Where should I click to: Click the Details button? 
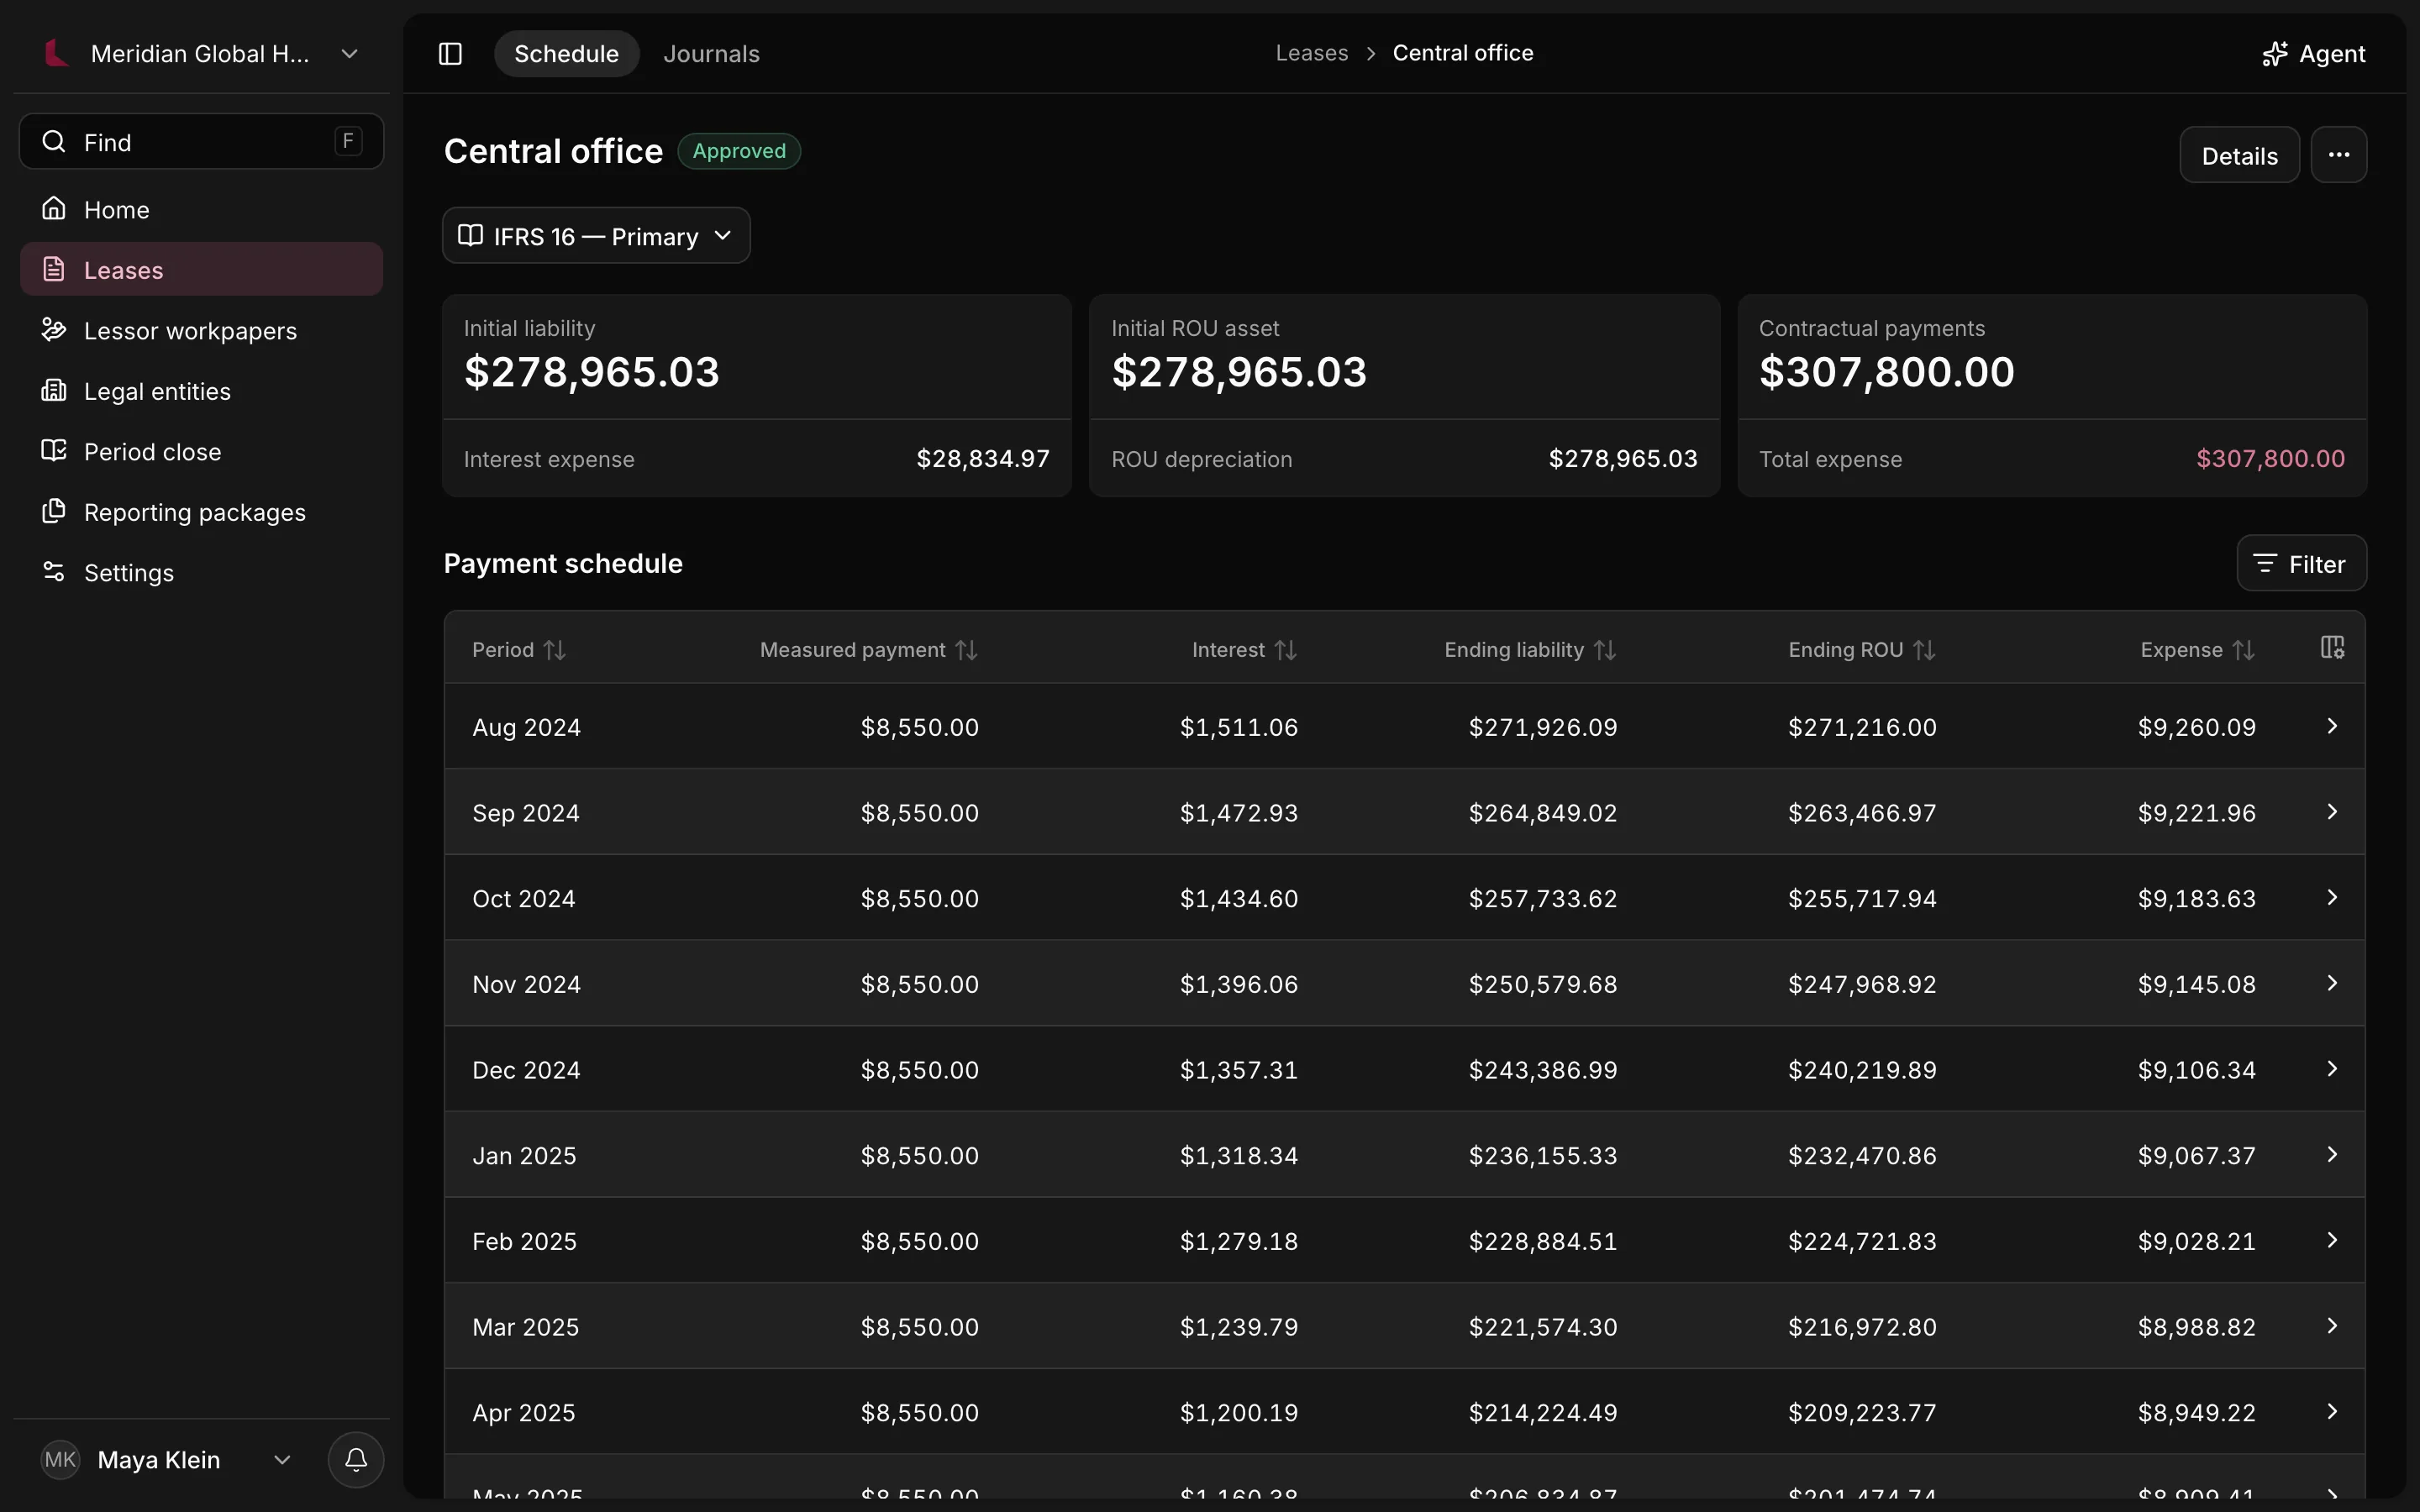(x=2239, y=155)
